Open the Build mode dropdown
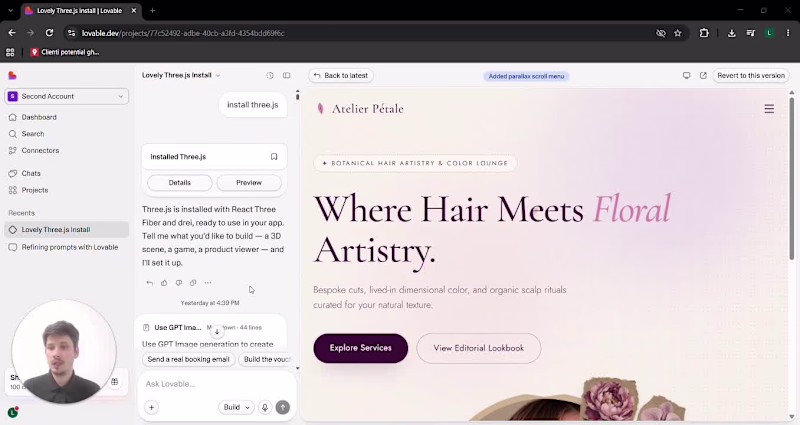This screenshot has height=425, width=800. coord(236,407)
